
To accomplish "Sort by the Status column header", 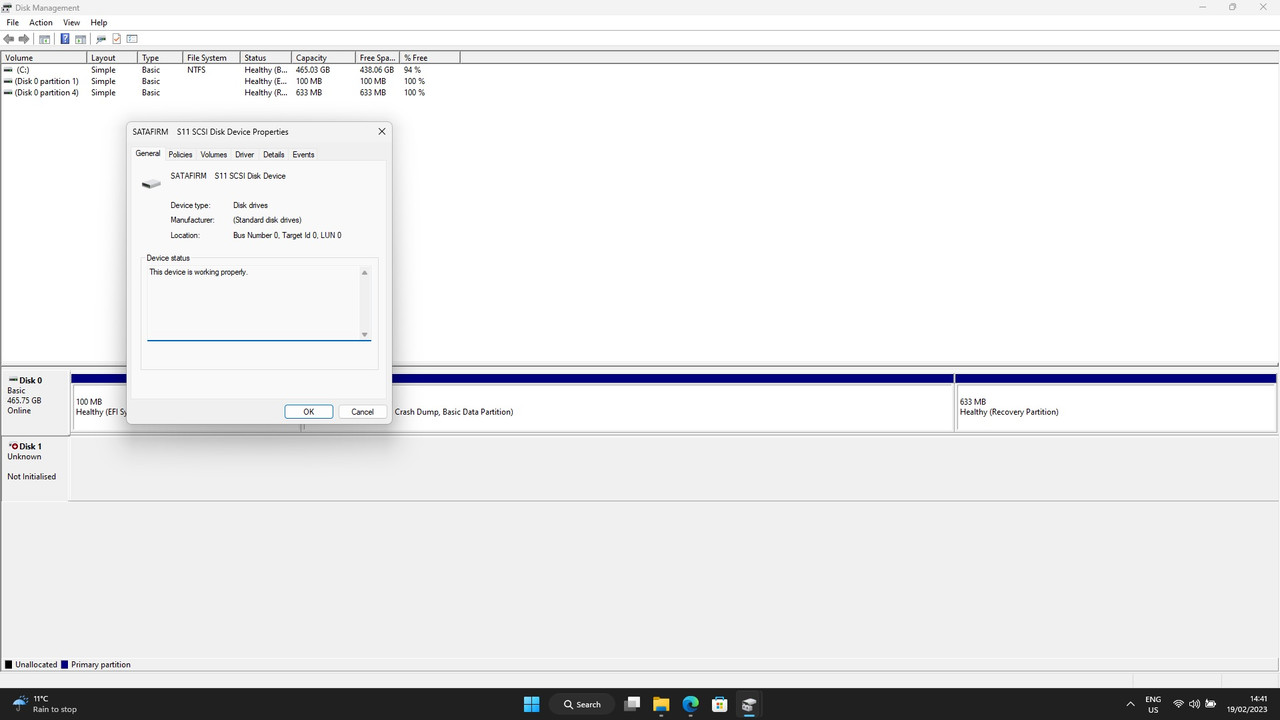I will 266,58.
